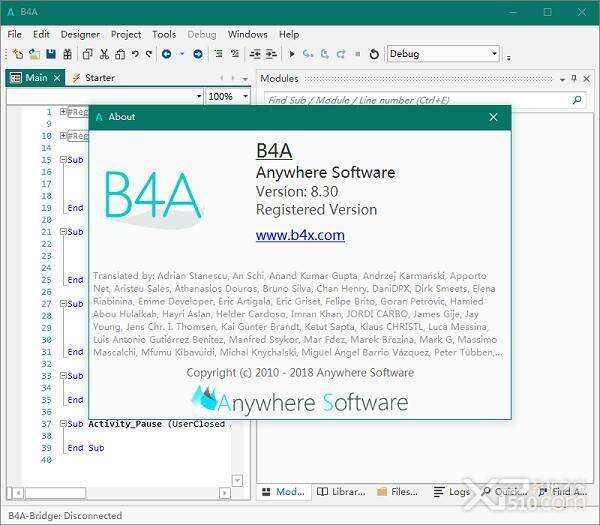Save the project with floppy icon

pos(51,54)
